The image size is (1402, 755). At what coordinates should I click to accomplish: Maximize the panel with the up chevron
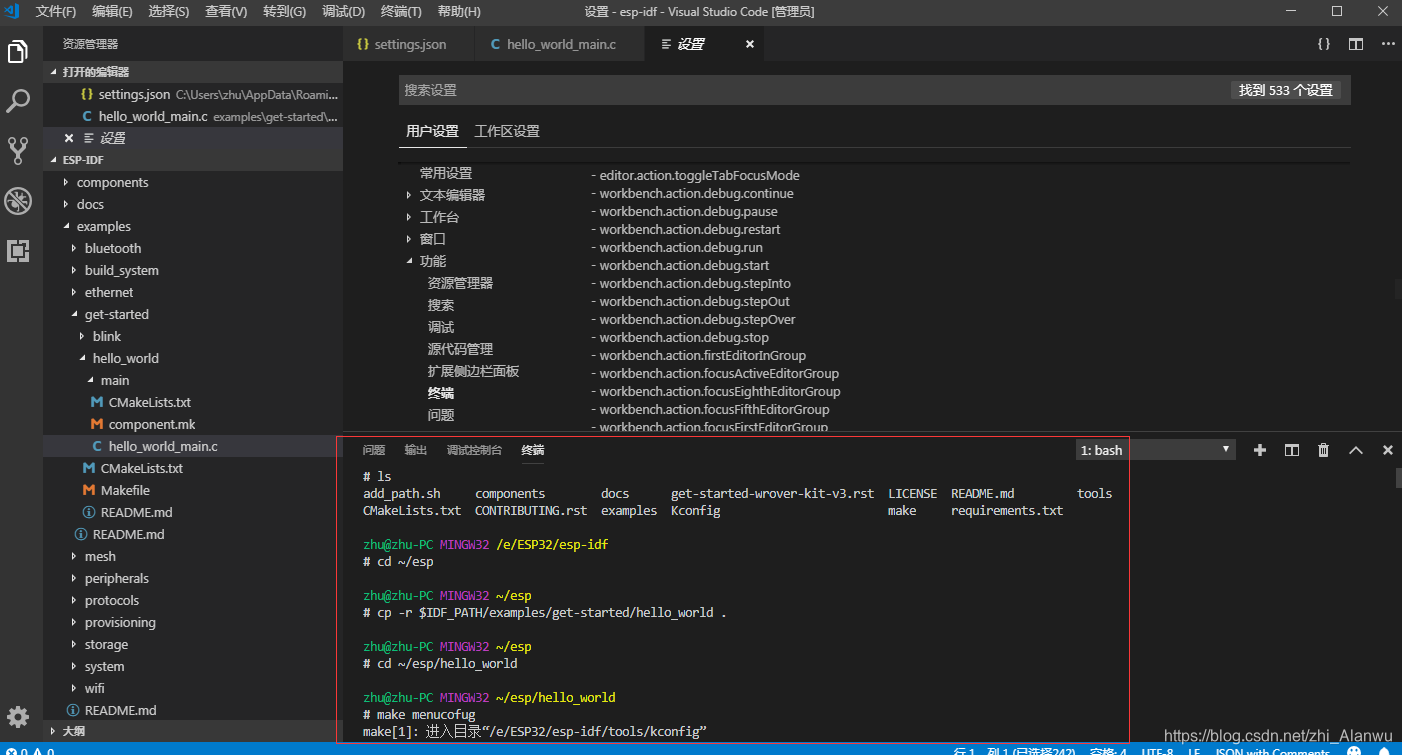(1356, 450)
